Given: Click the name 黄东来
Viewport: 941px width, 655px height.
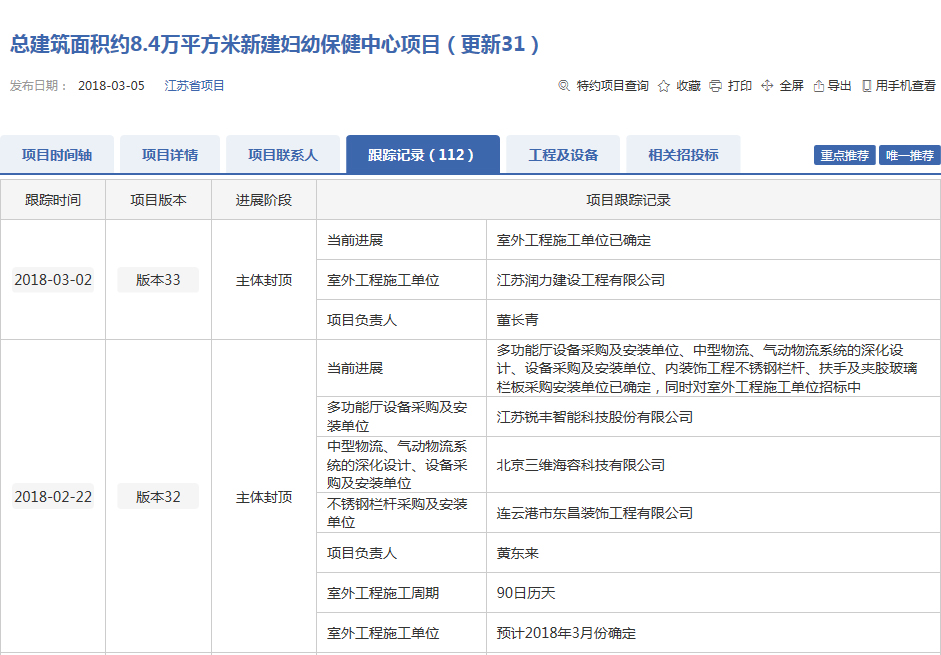Looking at the screenshot, I should [517, 553].
